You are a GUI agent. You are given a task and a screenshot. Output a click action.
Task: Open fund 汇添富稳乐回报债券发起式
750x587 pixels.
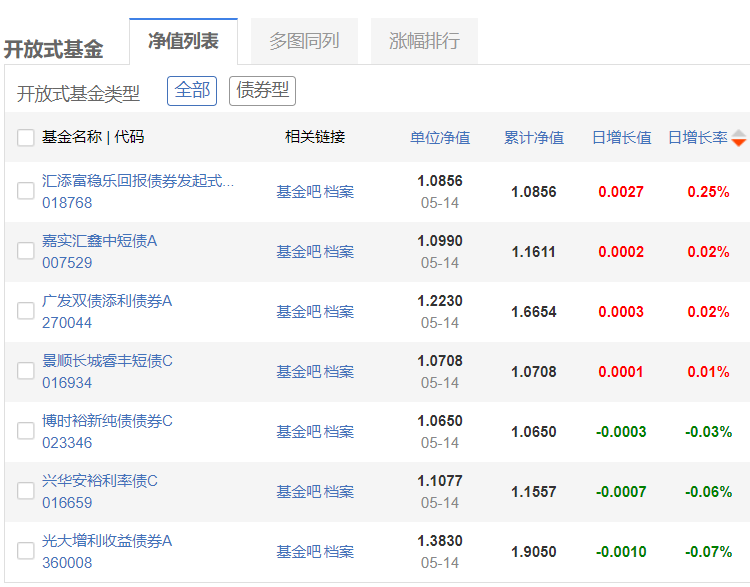(138, 181)
